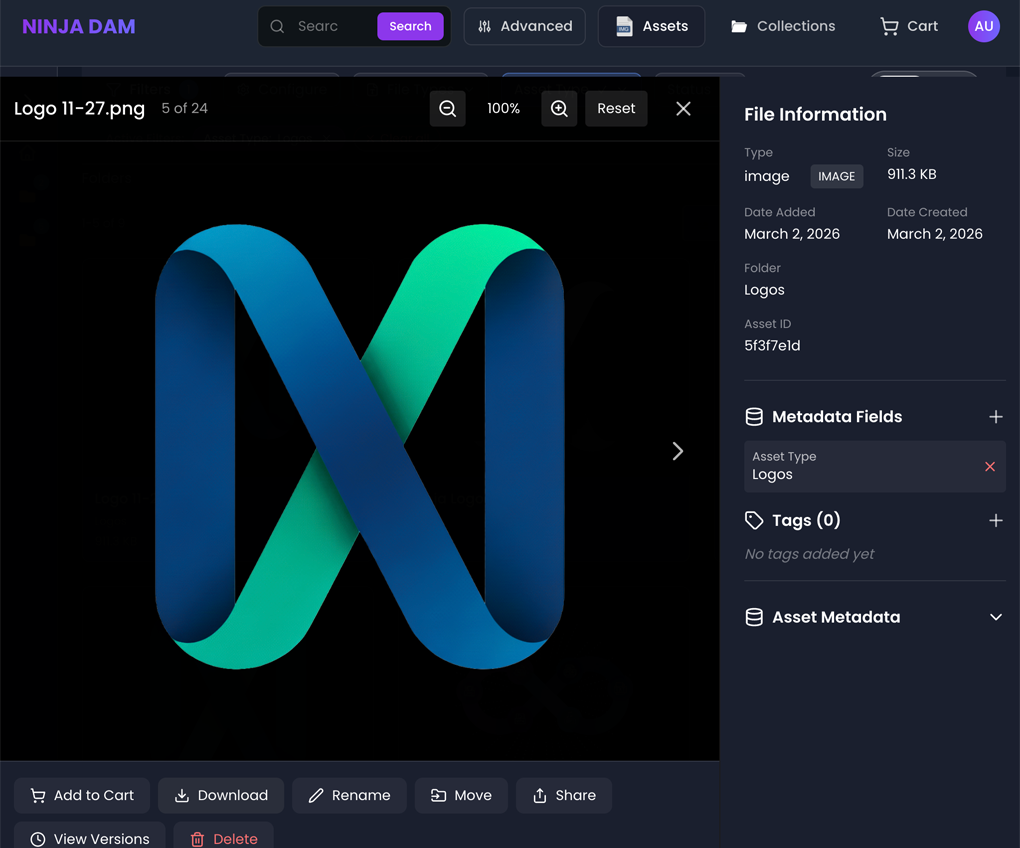Add a new Metadata Field

(996, 417)
